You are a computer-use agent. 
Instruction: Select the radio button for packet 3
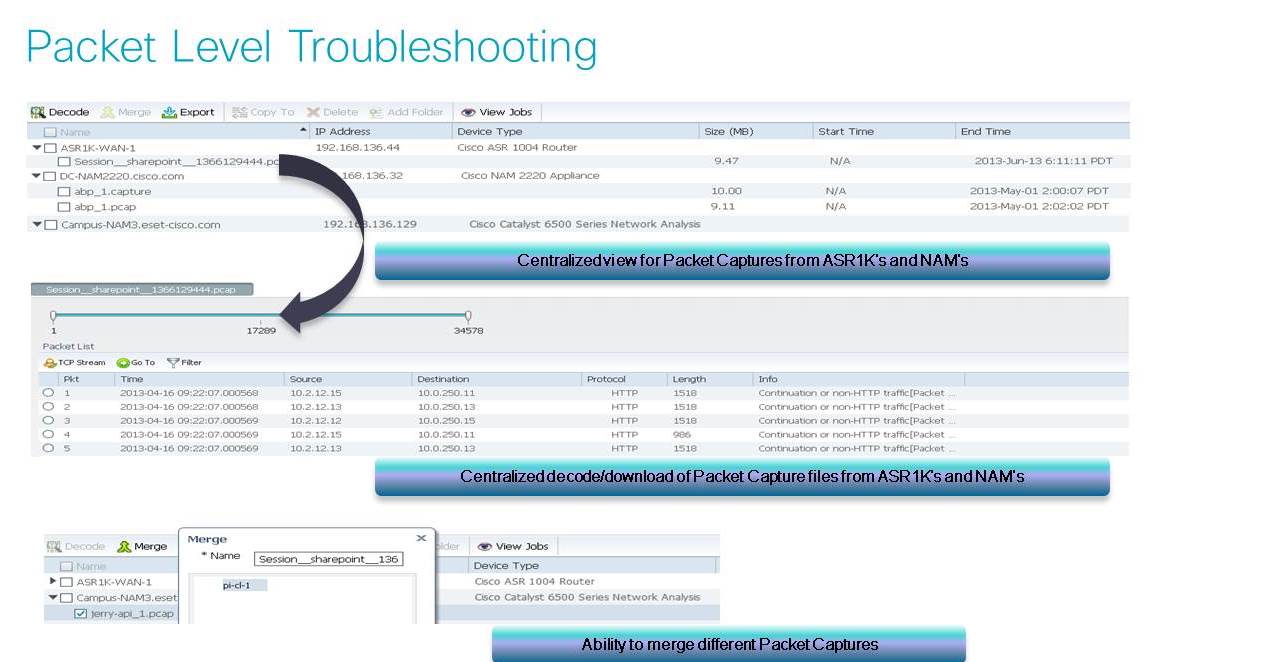pos(48,421)
